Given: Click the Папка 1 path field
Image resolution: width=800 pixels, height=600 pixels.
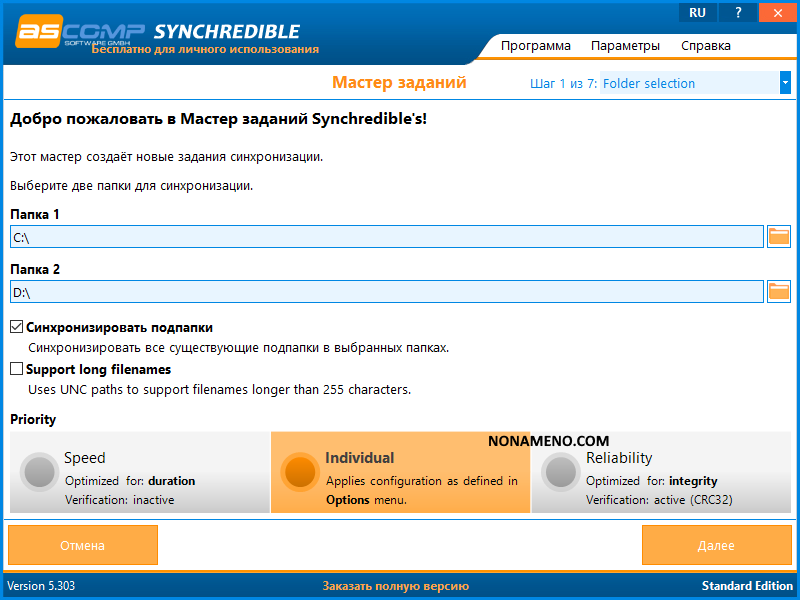Looking at the screenshot, I should [386, 237].
